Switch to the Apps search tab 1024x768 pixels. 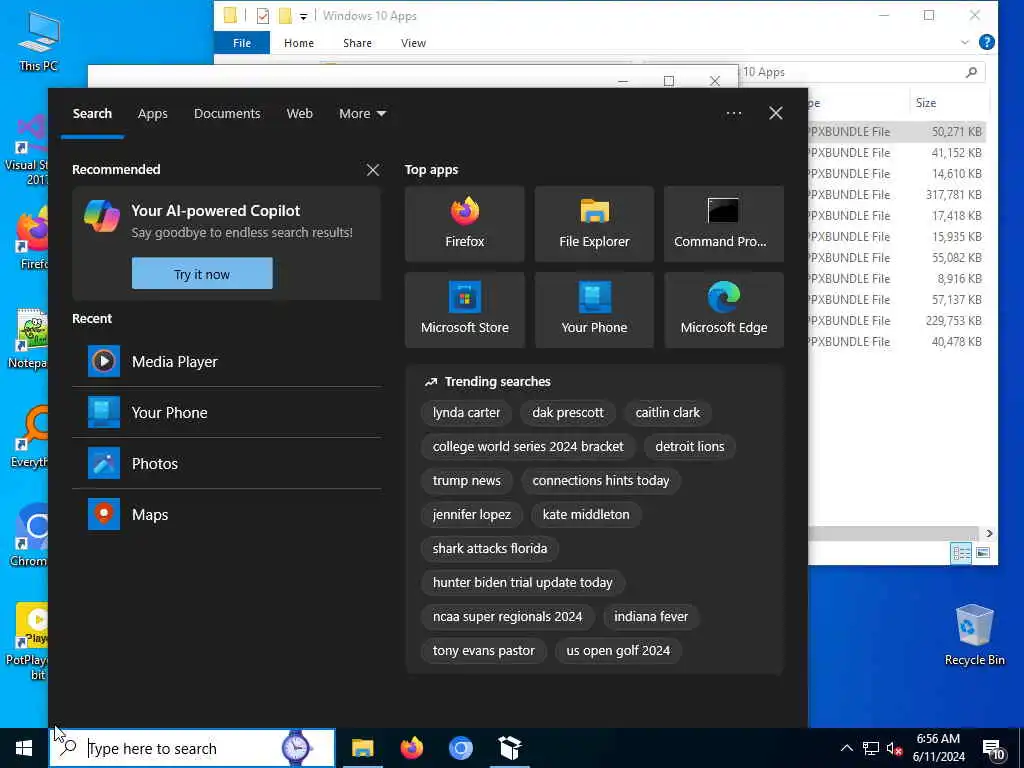[153, 114]
